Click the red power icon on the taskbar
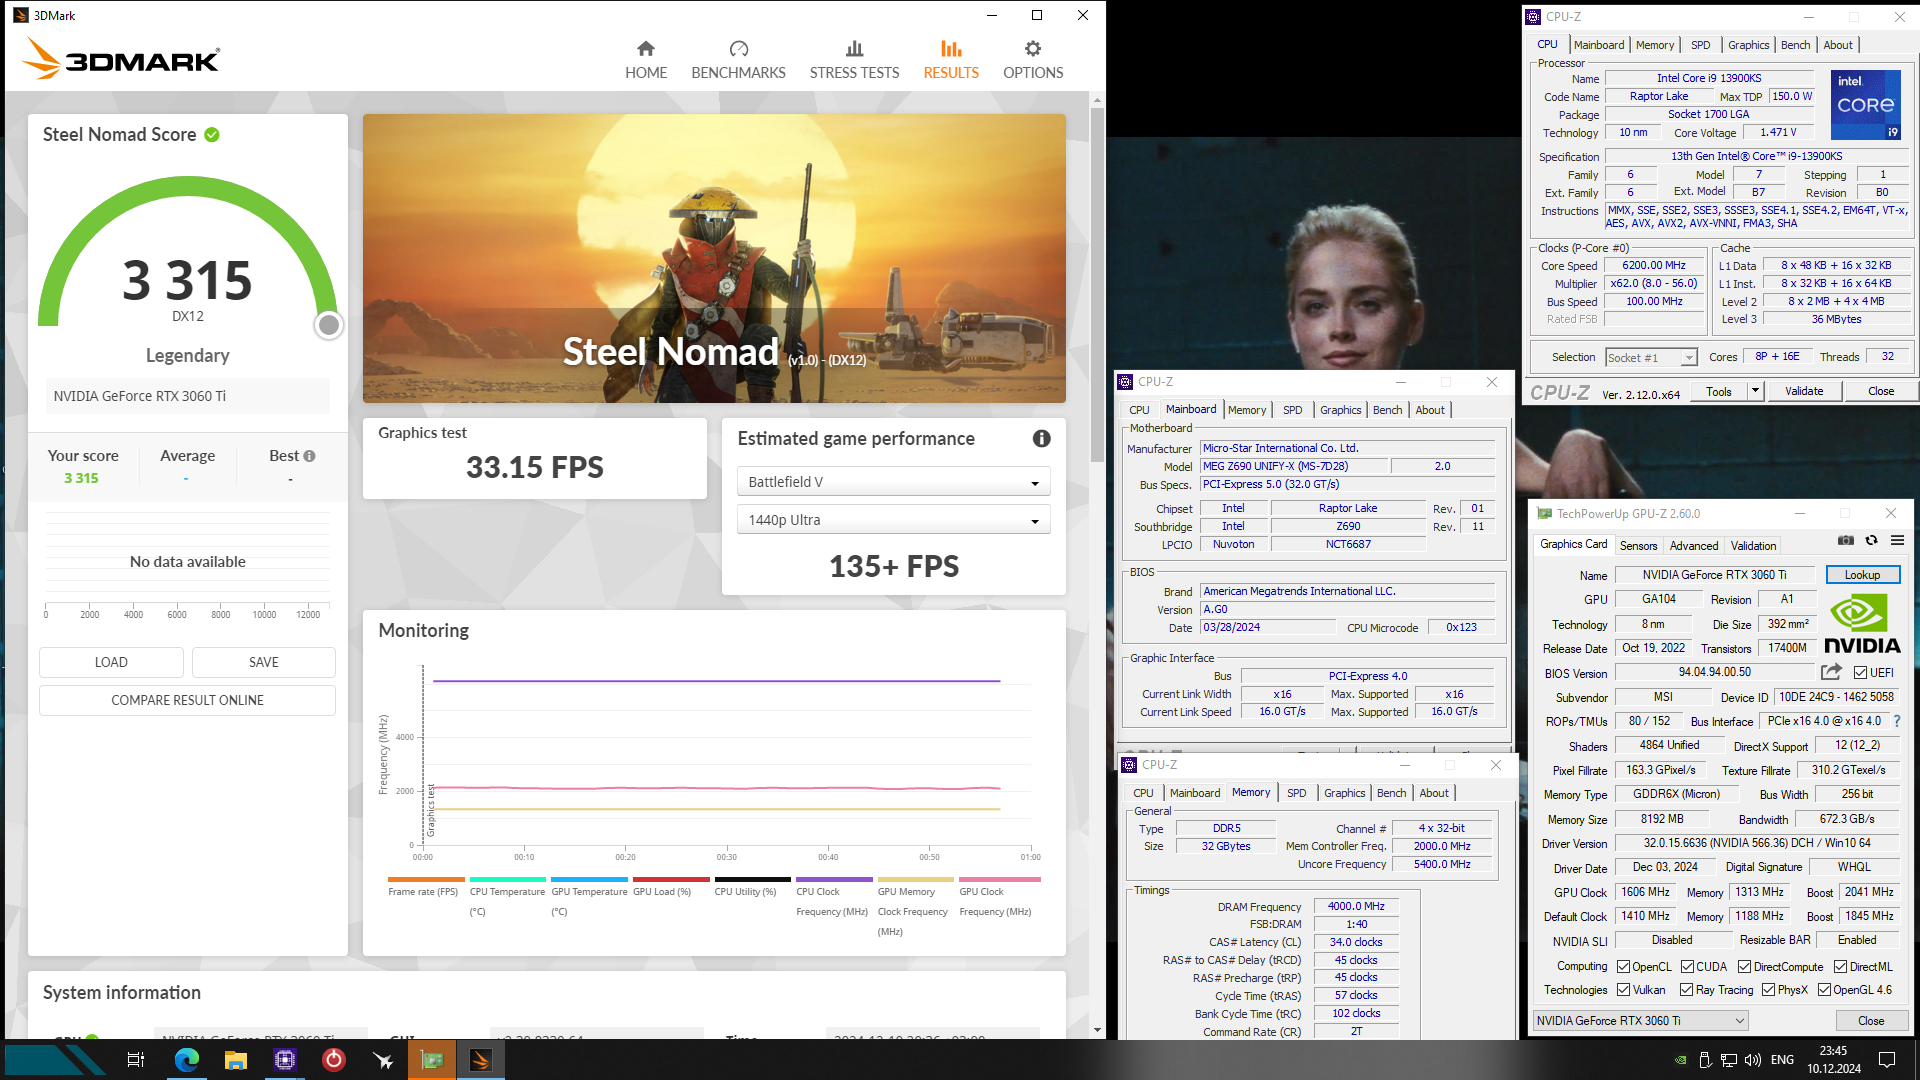Viewport: 1920px width, 1080px height. pos(334,1060)
